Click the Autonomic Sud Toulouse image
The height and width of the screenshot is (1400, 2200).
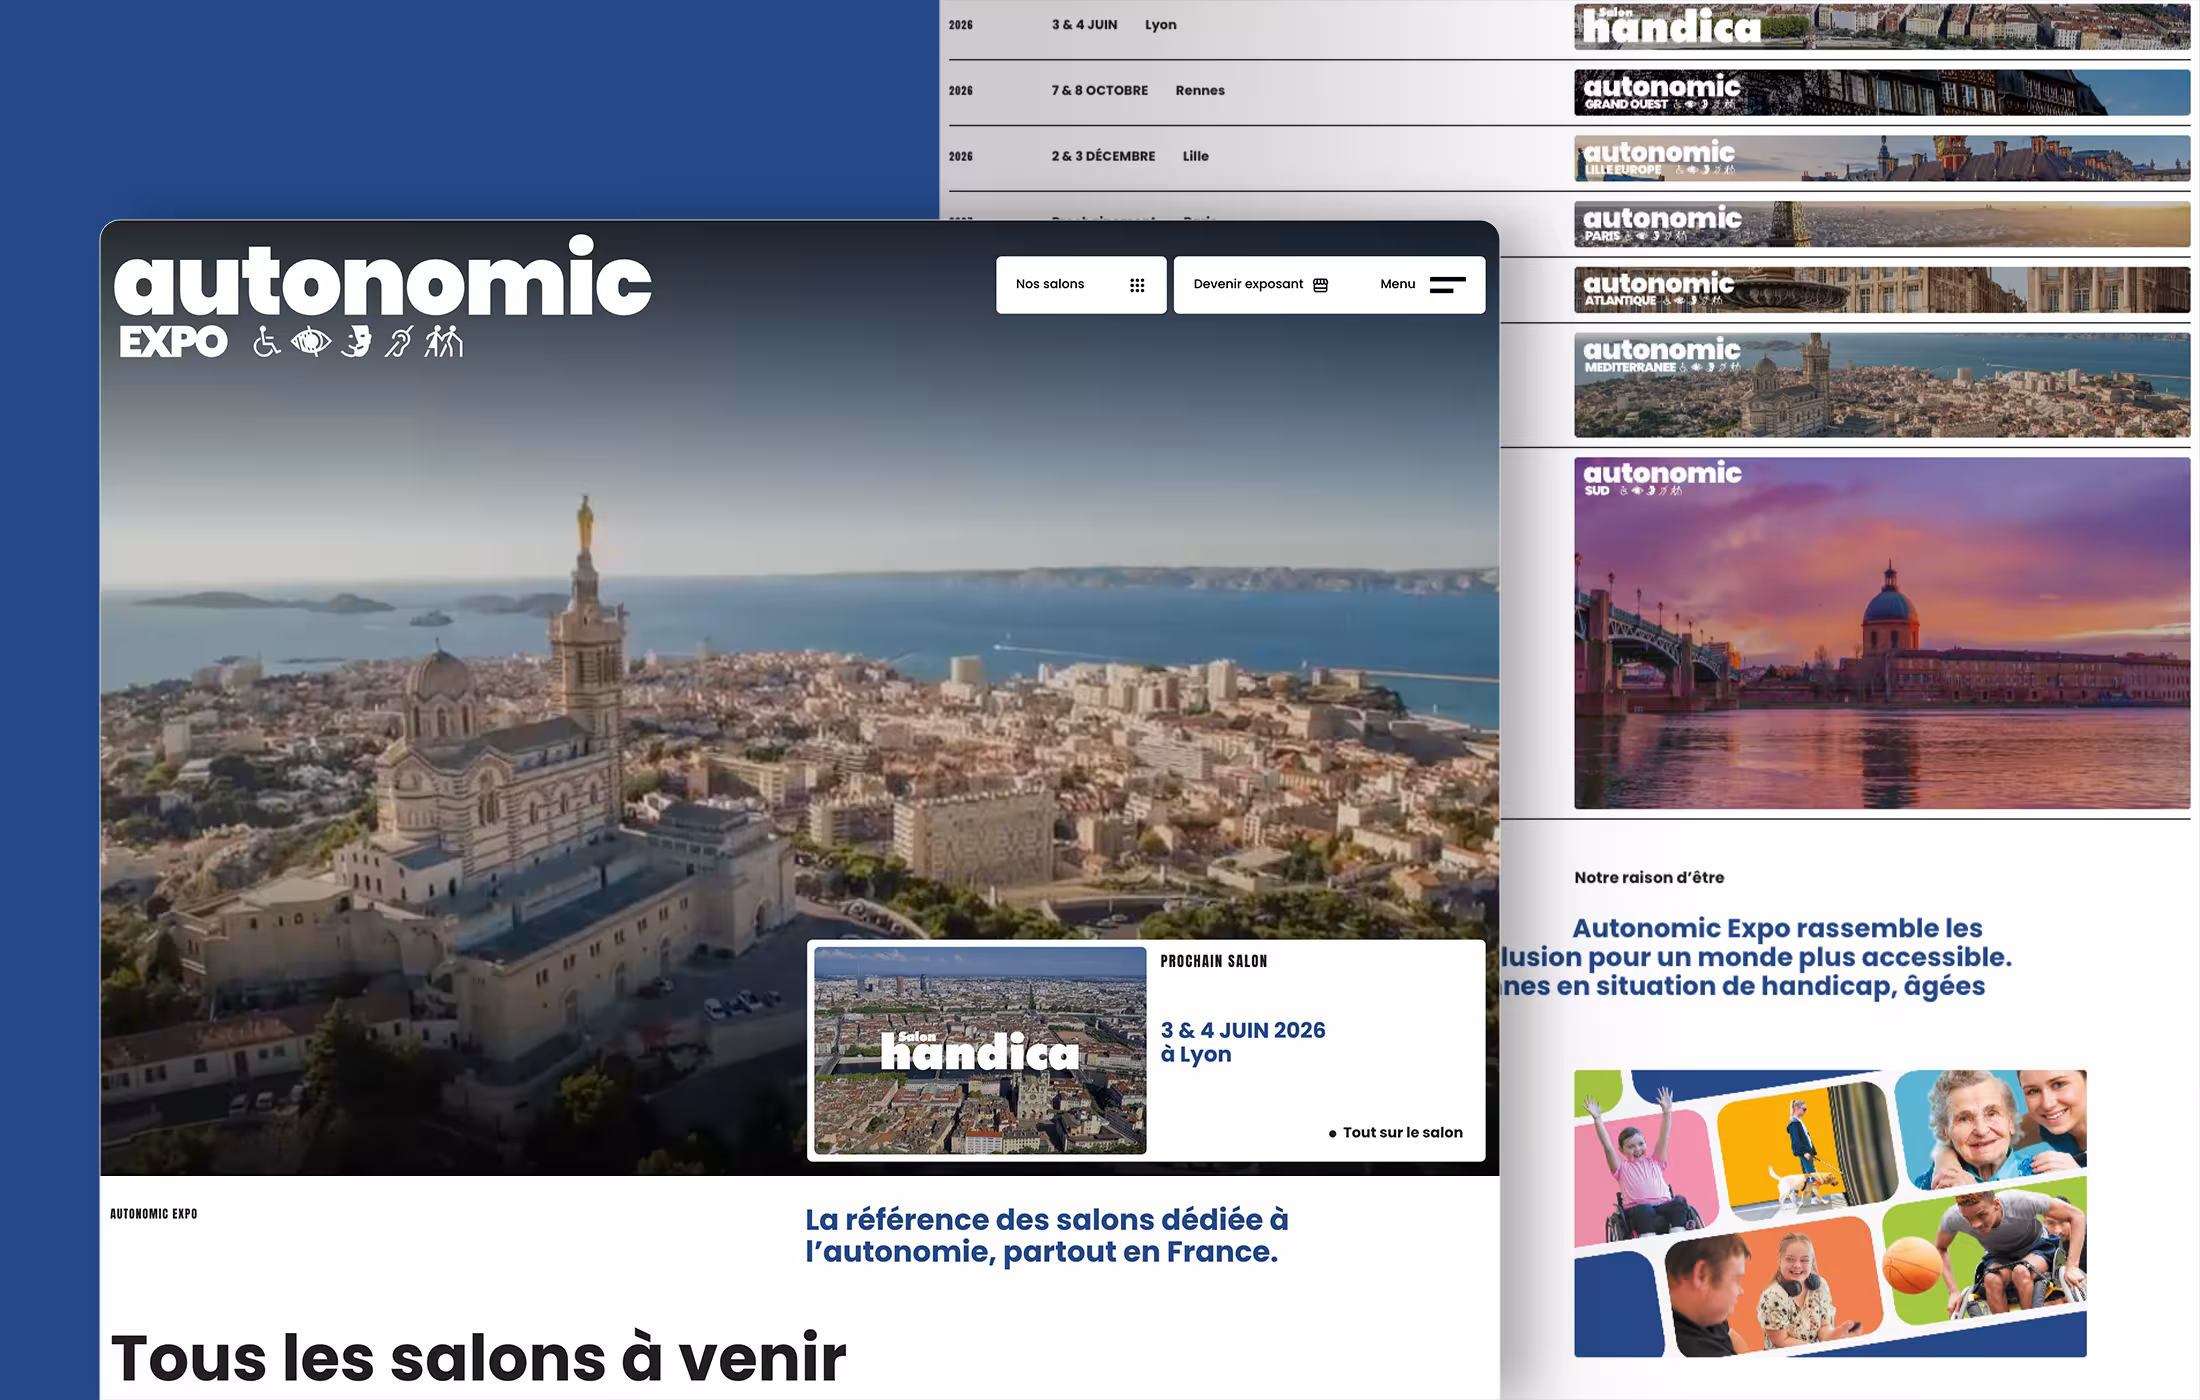pos(1880,630)
